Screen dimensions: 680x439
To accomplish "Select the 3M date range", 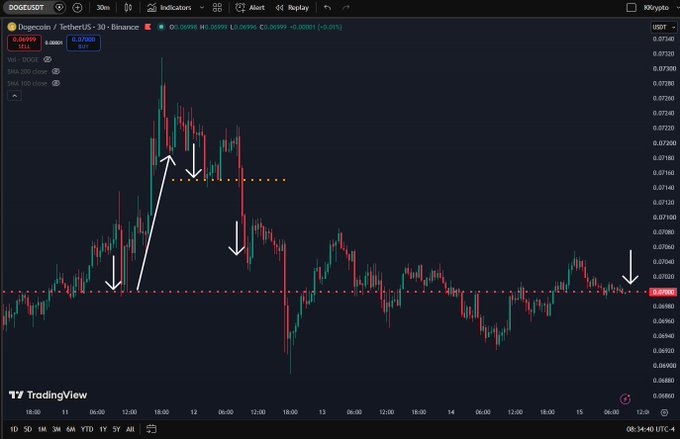I will point(56,429).
